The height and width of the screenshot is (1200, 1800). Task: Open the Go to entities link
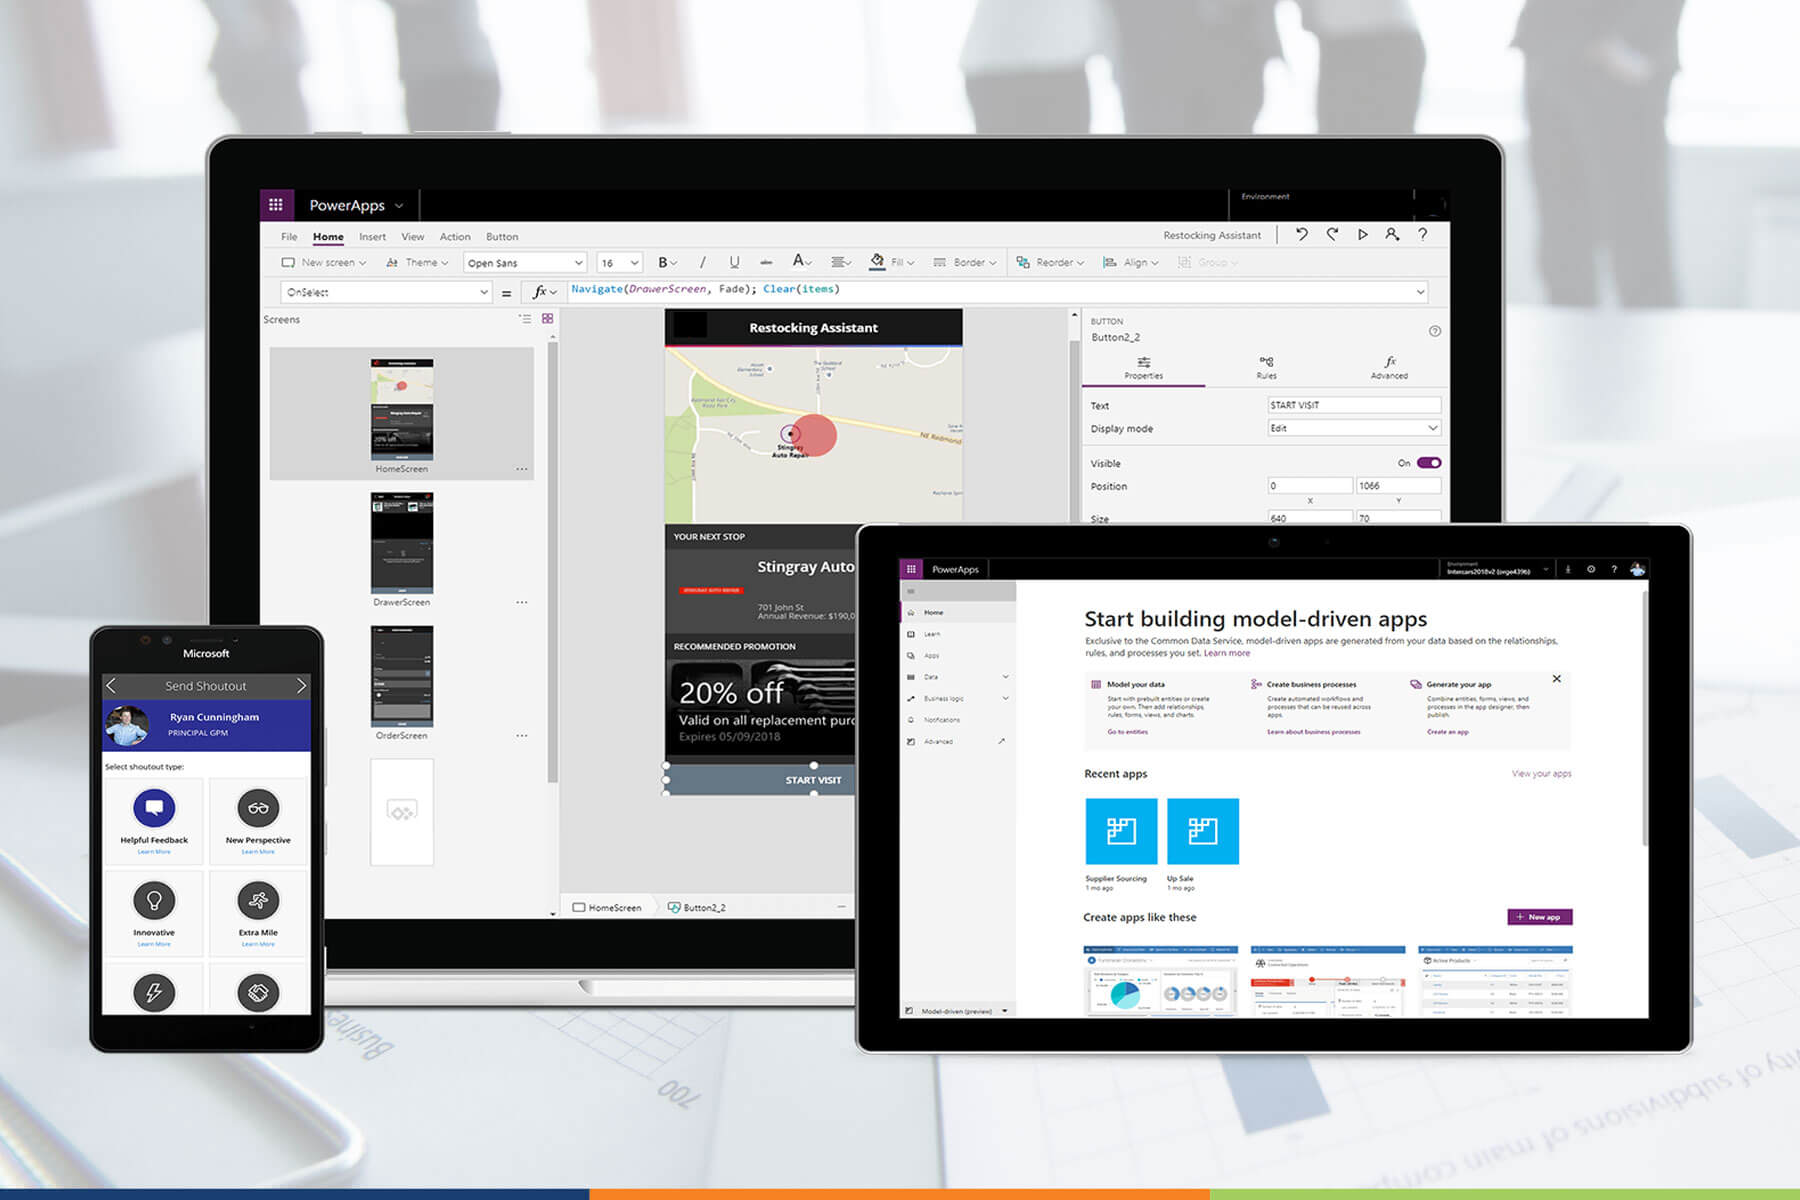pyautogui.click(x=1127, y=732)
